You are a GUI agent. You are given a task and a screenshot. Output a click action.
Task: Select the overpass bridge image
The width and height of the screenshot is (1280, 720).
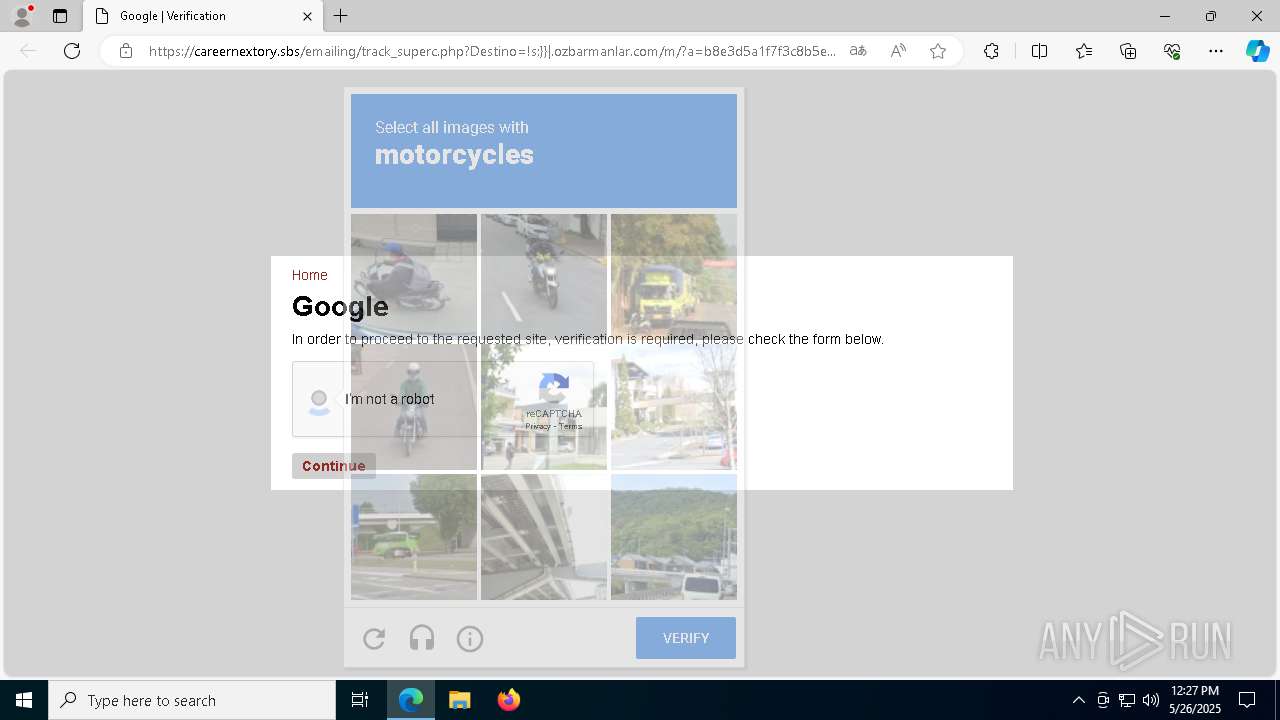[x=544, y=537]
